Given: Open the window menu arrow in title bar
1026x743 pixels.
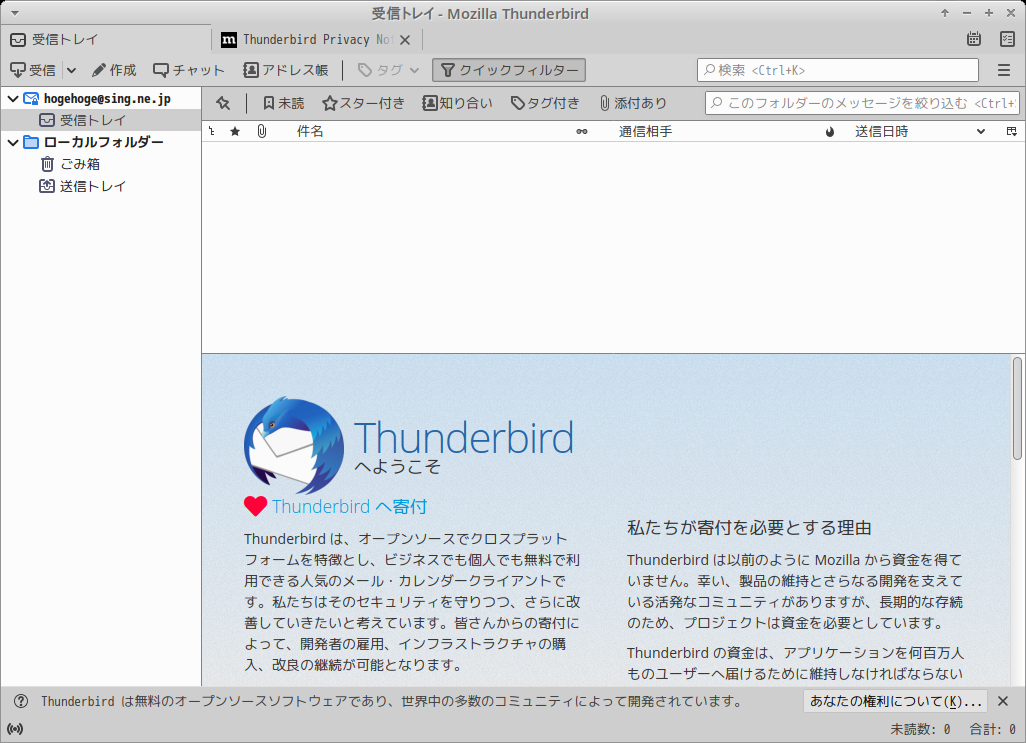Looking at the screenshot, I should (14, 13).
